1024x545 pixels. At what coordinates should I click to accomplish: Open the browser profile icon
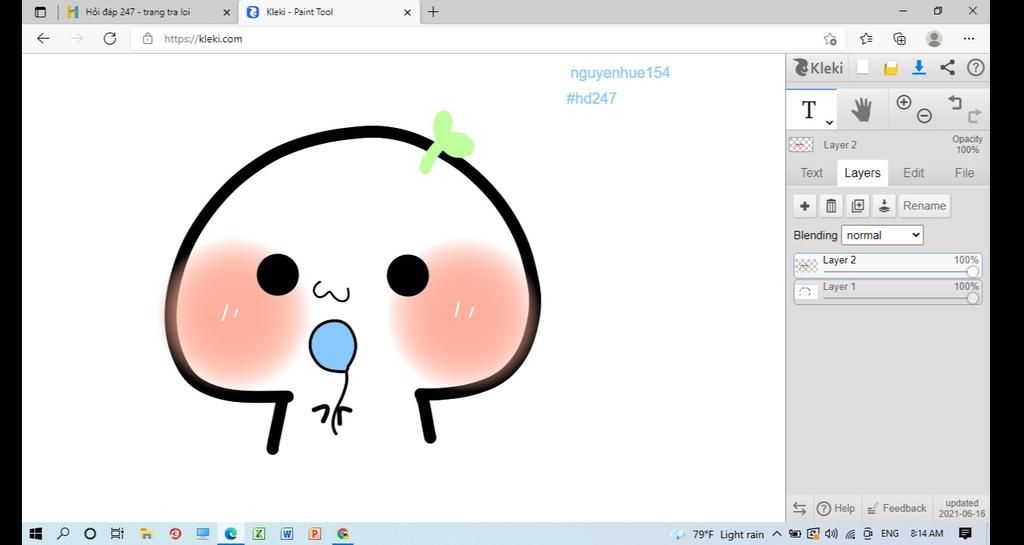point(934,39)
